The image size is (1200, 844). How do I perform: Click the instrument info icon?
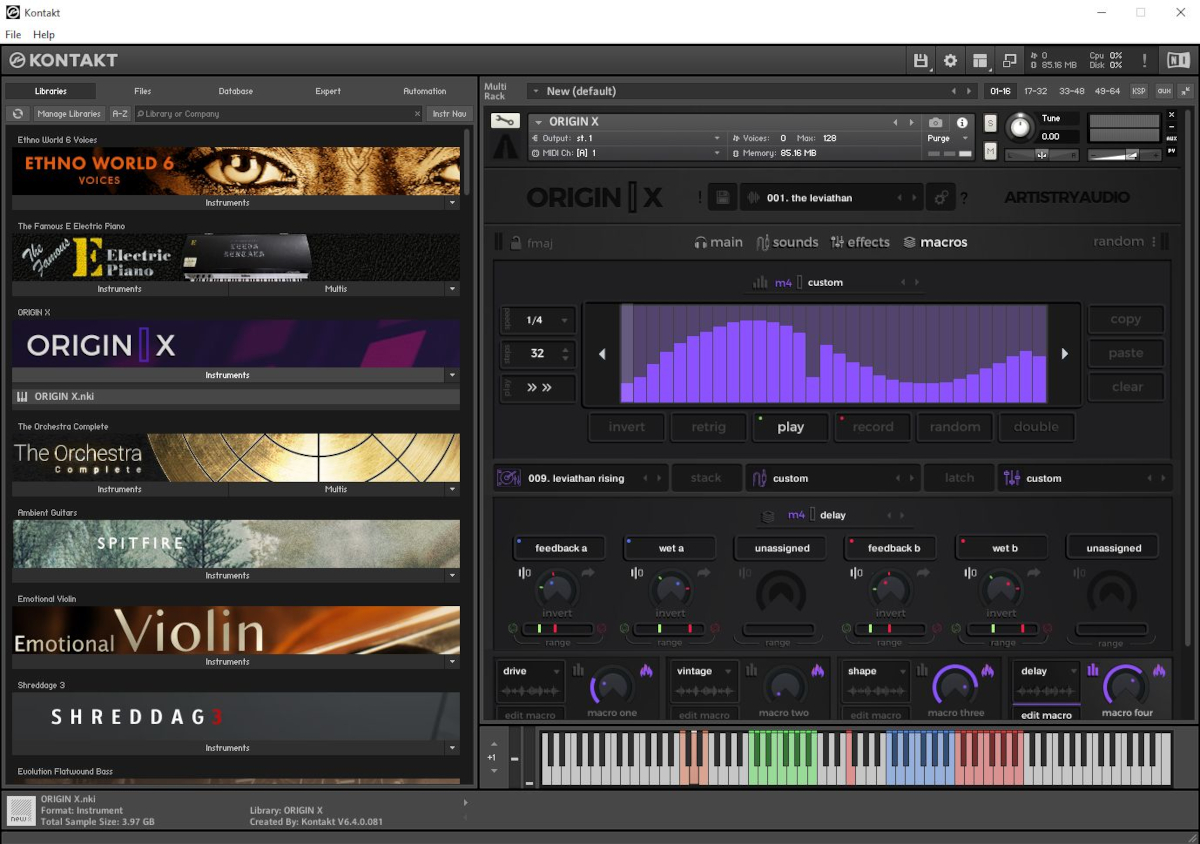962,123
